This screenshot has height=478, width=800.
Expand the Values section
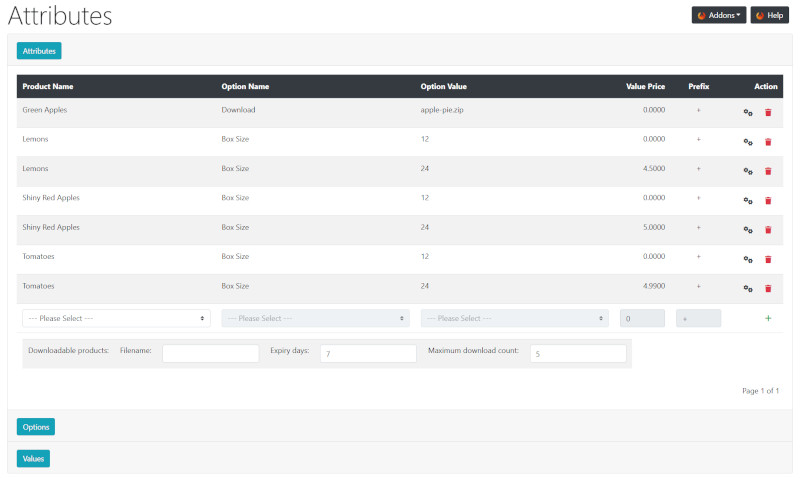[x=33, y=459]
